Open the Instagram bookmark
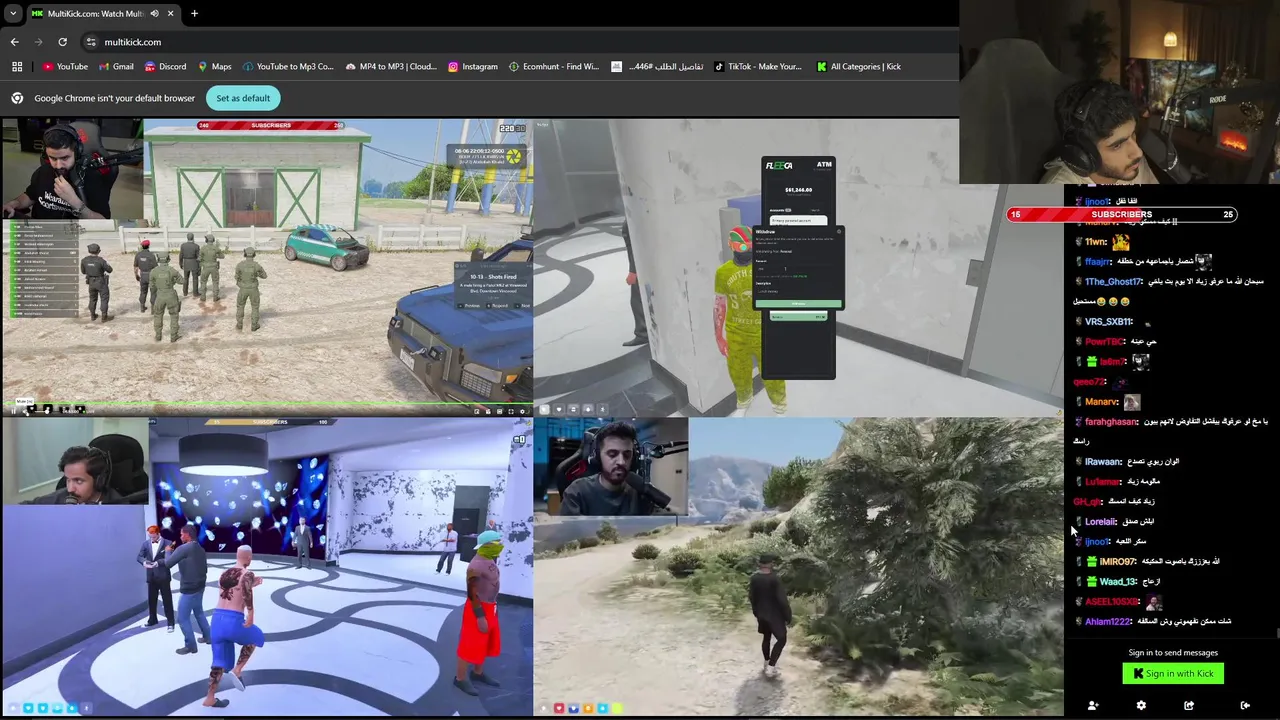1280x720 pixels. point(472,67)
